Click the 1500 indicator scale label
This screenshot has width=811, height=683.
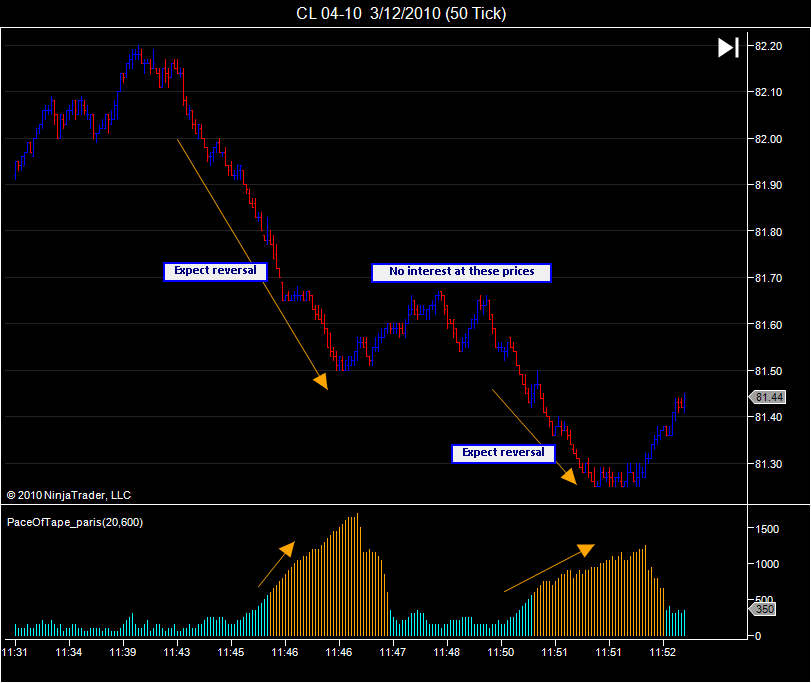[x=767, y=529]
